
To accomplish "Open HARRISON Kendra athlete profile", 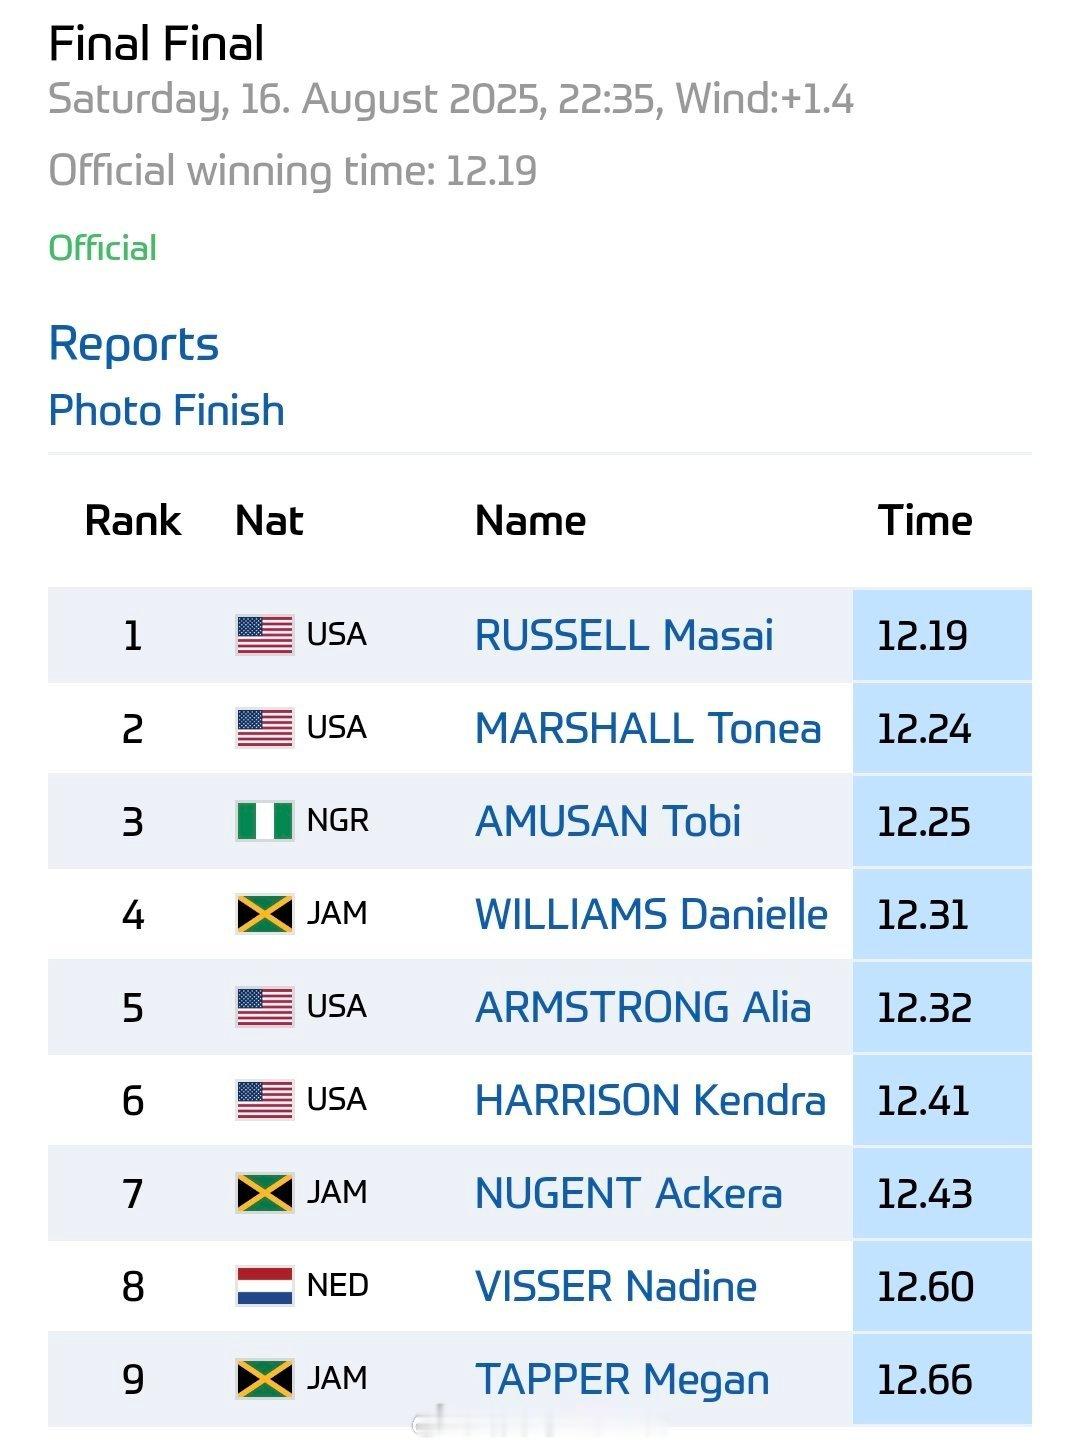I will [650, 1100].
